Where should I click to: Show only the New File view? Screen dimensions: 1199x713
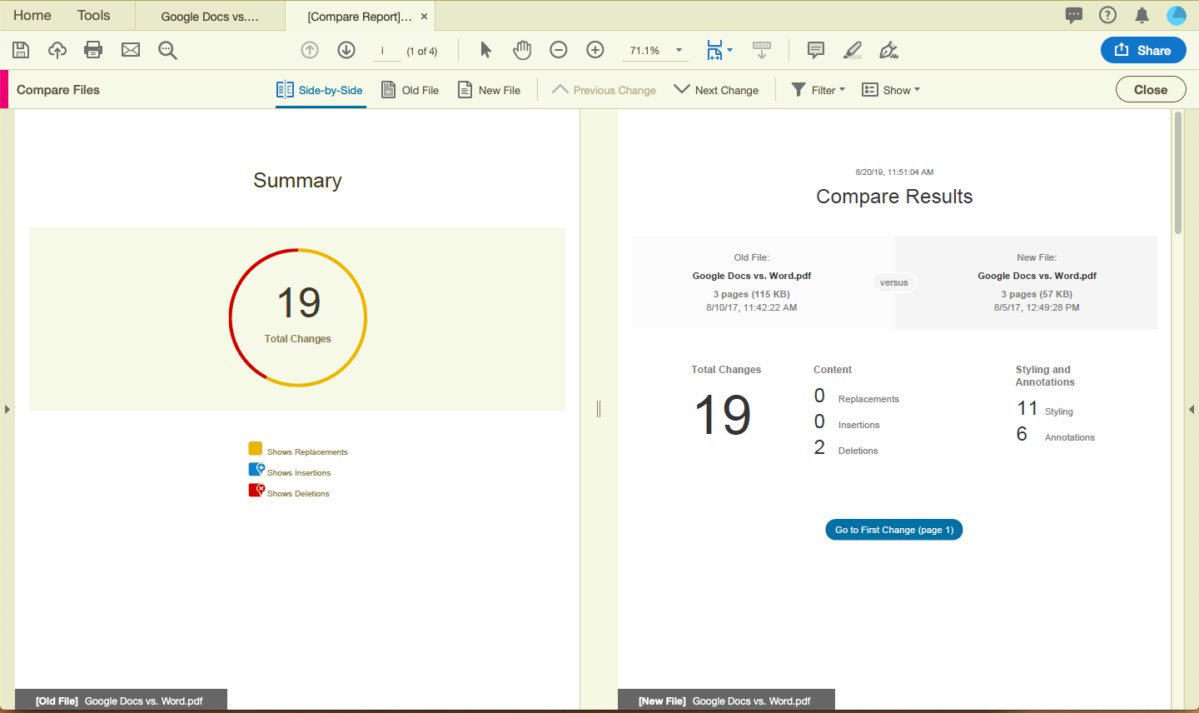[489, 90]
